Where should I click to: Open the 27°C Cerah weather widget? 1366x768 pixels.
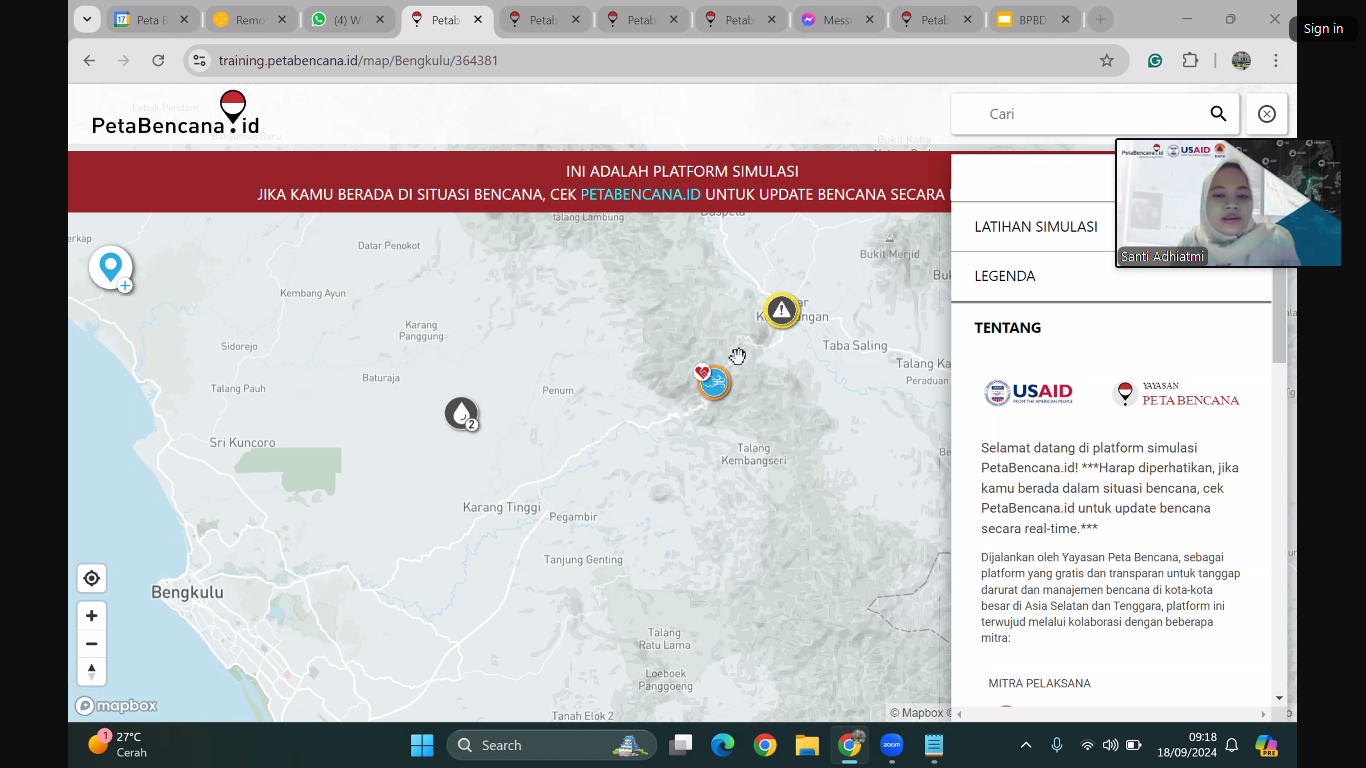[x=117, y=744]
